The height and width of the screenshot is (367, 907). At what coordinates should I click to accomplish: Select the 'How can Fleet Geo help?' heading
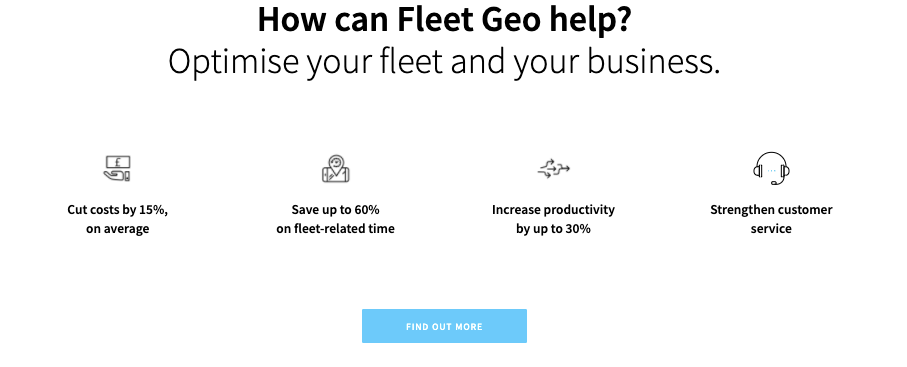(444, 20)
